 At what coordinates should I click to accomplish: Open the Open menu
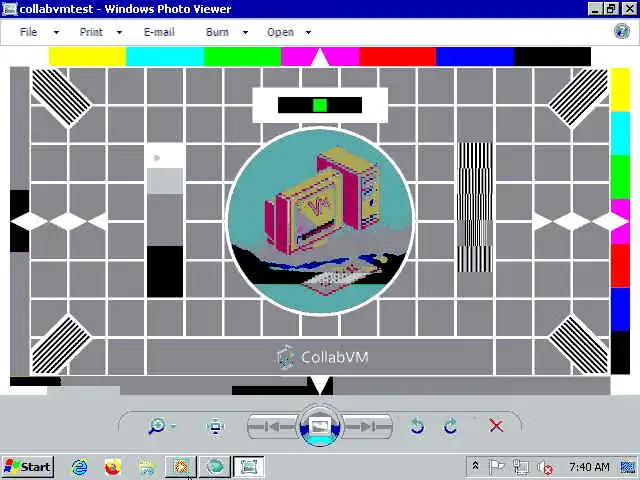coord(280,32)
